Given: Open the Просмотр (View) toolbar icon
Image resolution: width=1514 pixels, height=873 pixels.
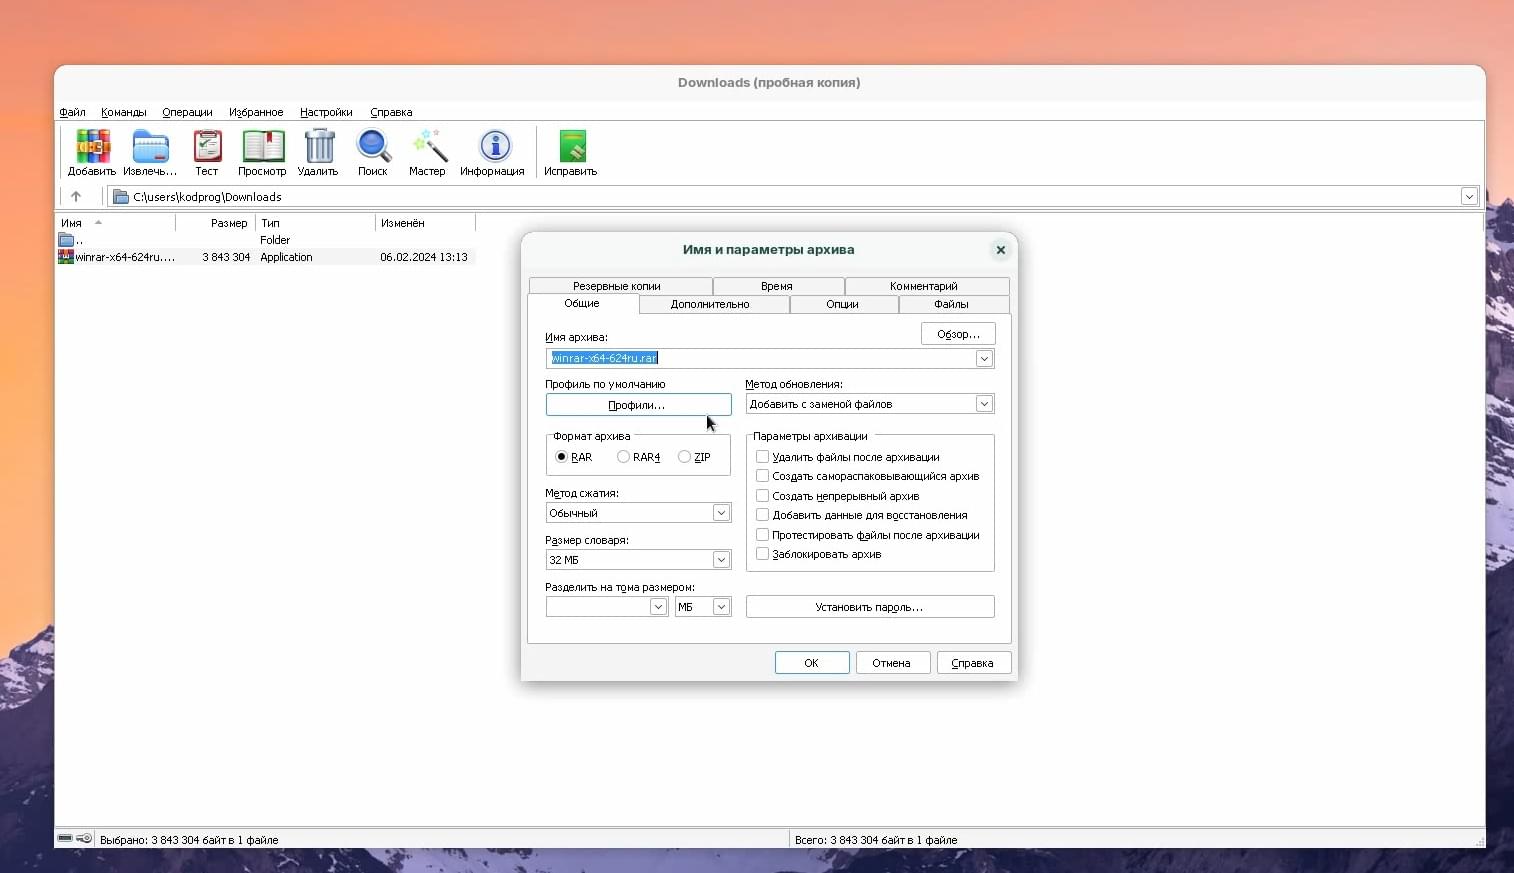Looking at the screenshot, I should (263, 146).
